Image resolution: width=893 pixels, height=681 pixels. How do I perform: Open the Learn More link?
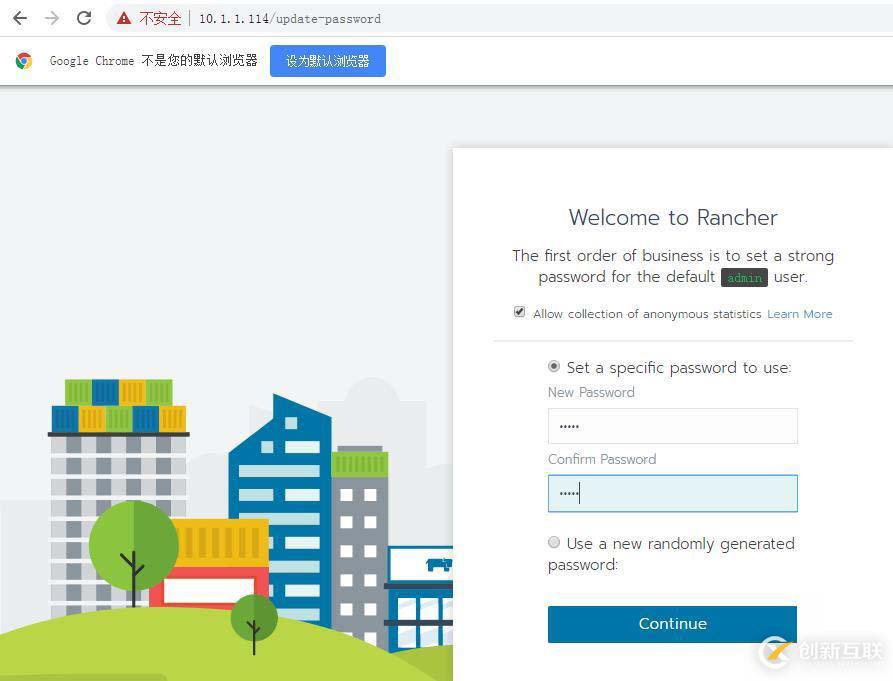coord(800,314)
